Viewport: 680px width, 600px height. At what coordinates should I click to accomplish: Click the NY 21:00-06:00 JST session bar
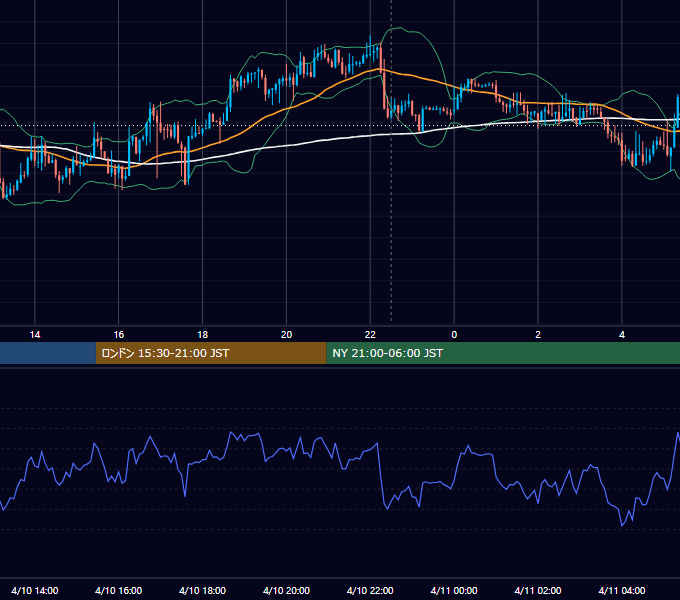tap(503, 353)
